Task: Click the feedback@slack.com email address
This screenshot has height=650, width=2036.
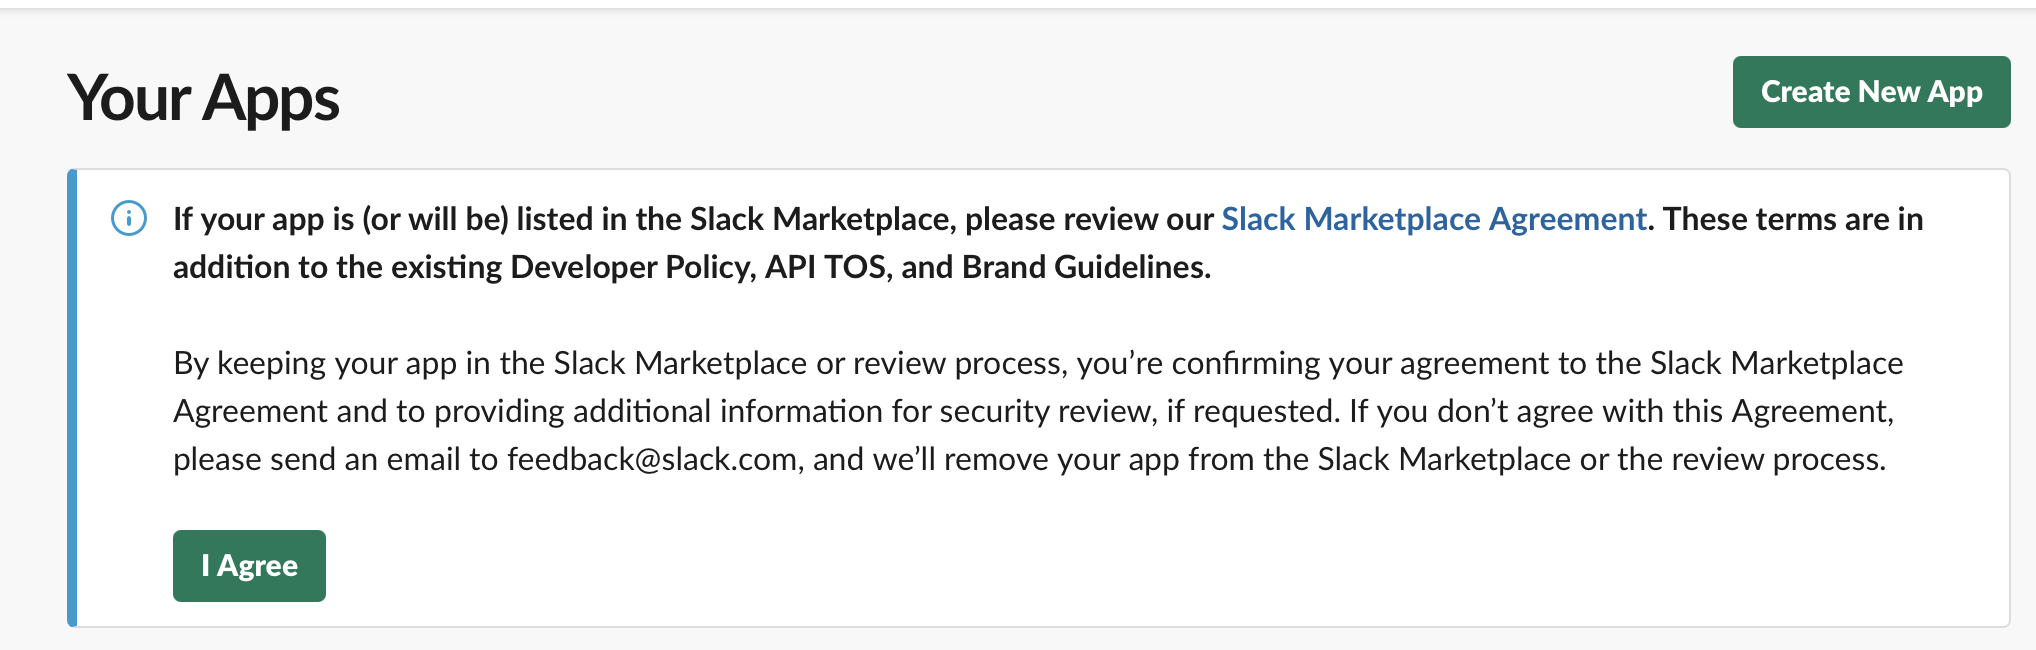Action: 652,459
